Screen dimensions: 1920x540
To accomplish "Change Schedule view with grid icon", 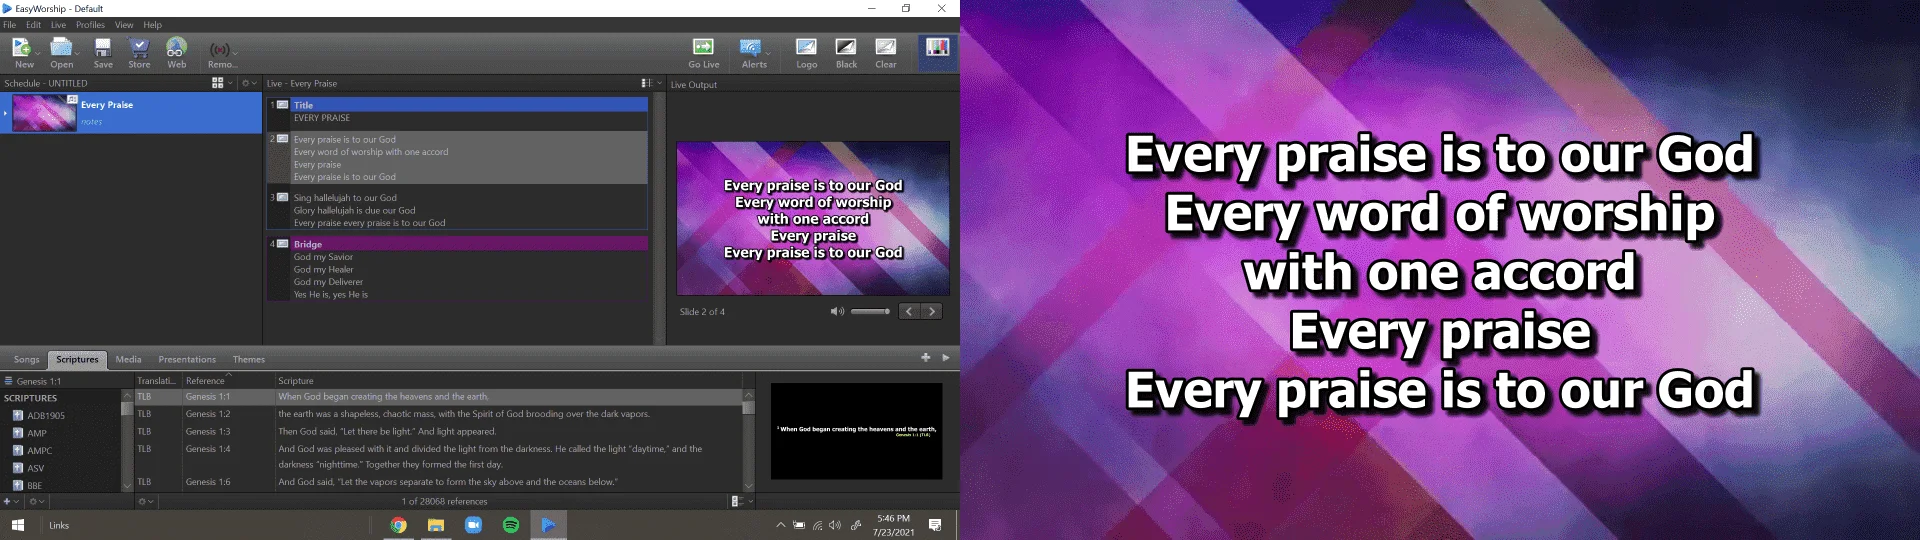I will (x=217, y=83).
